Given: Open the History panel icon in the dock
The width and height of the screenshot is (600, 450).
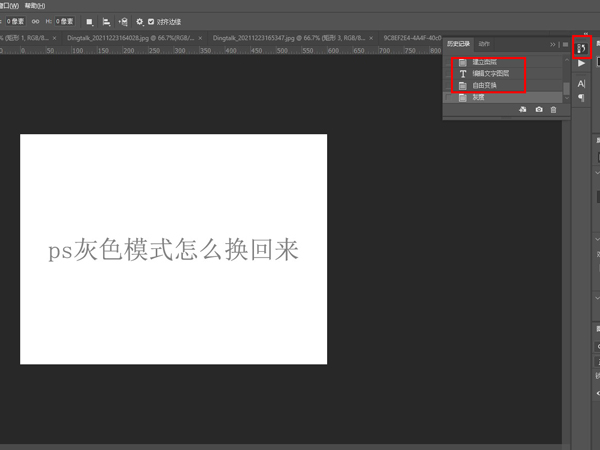Looking at the screenshot, I should [x=582, y=48].
